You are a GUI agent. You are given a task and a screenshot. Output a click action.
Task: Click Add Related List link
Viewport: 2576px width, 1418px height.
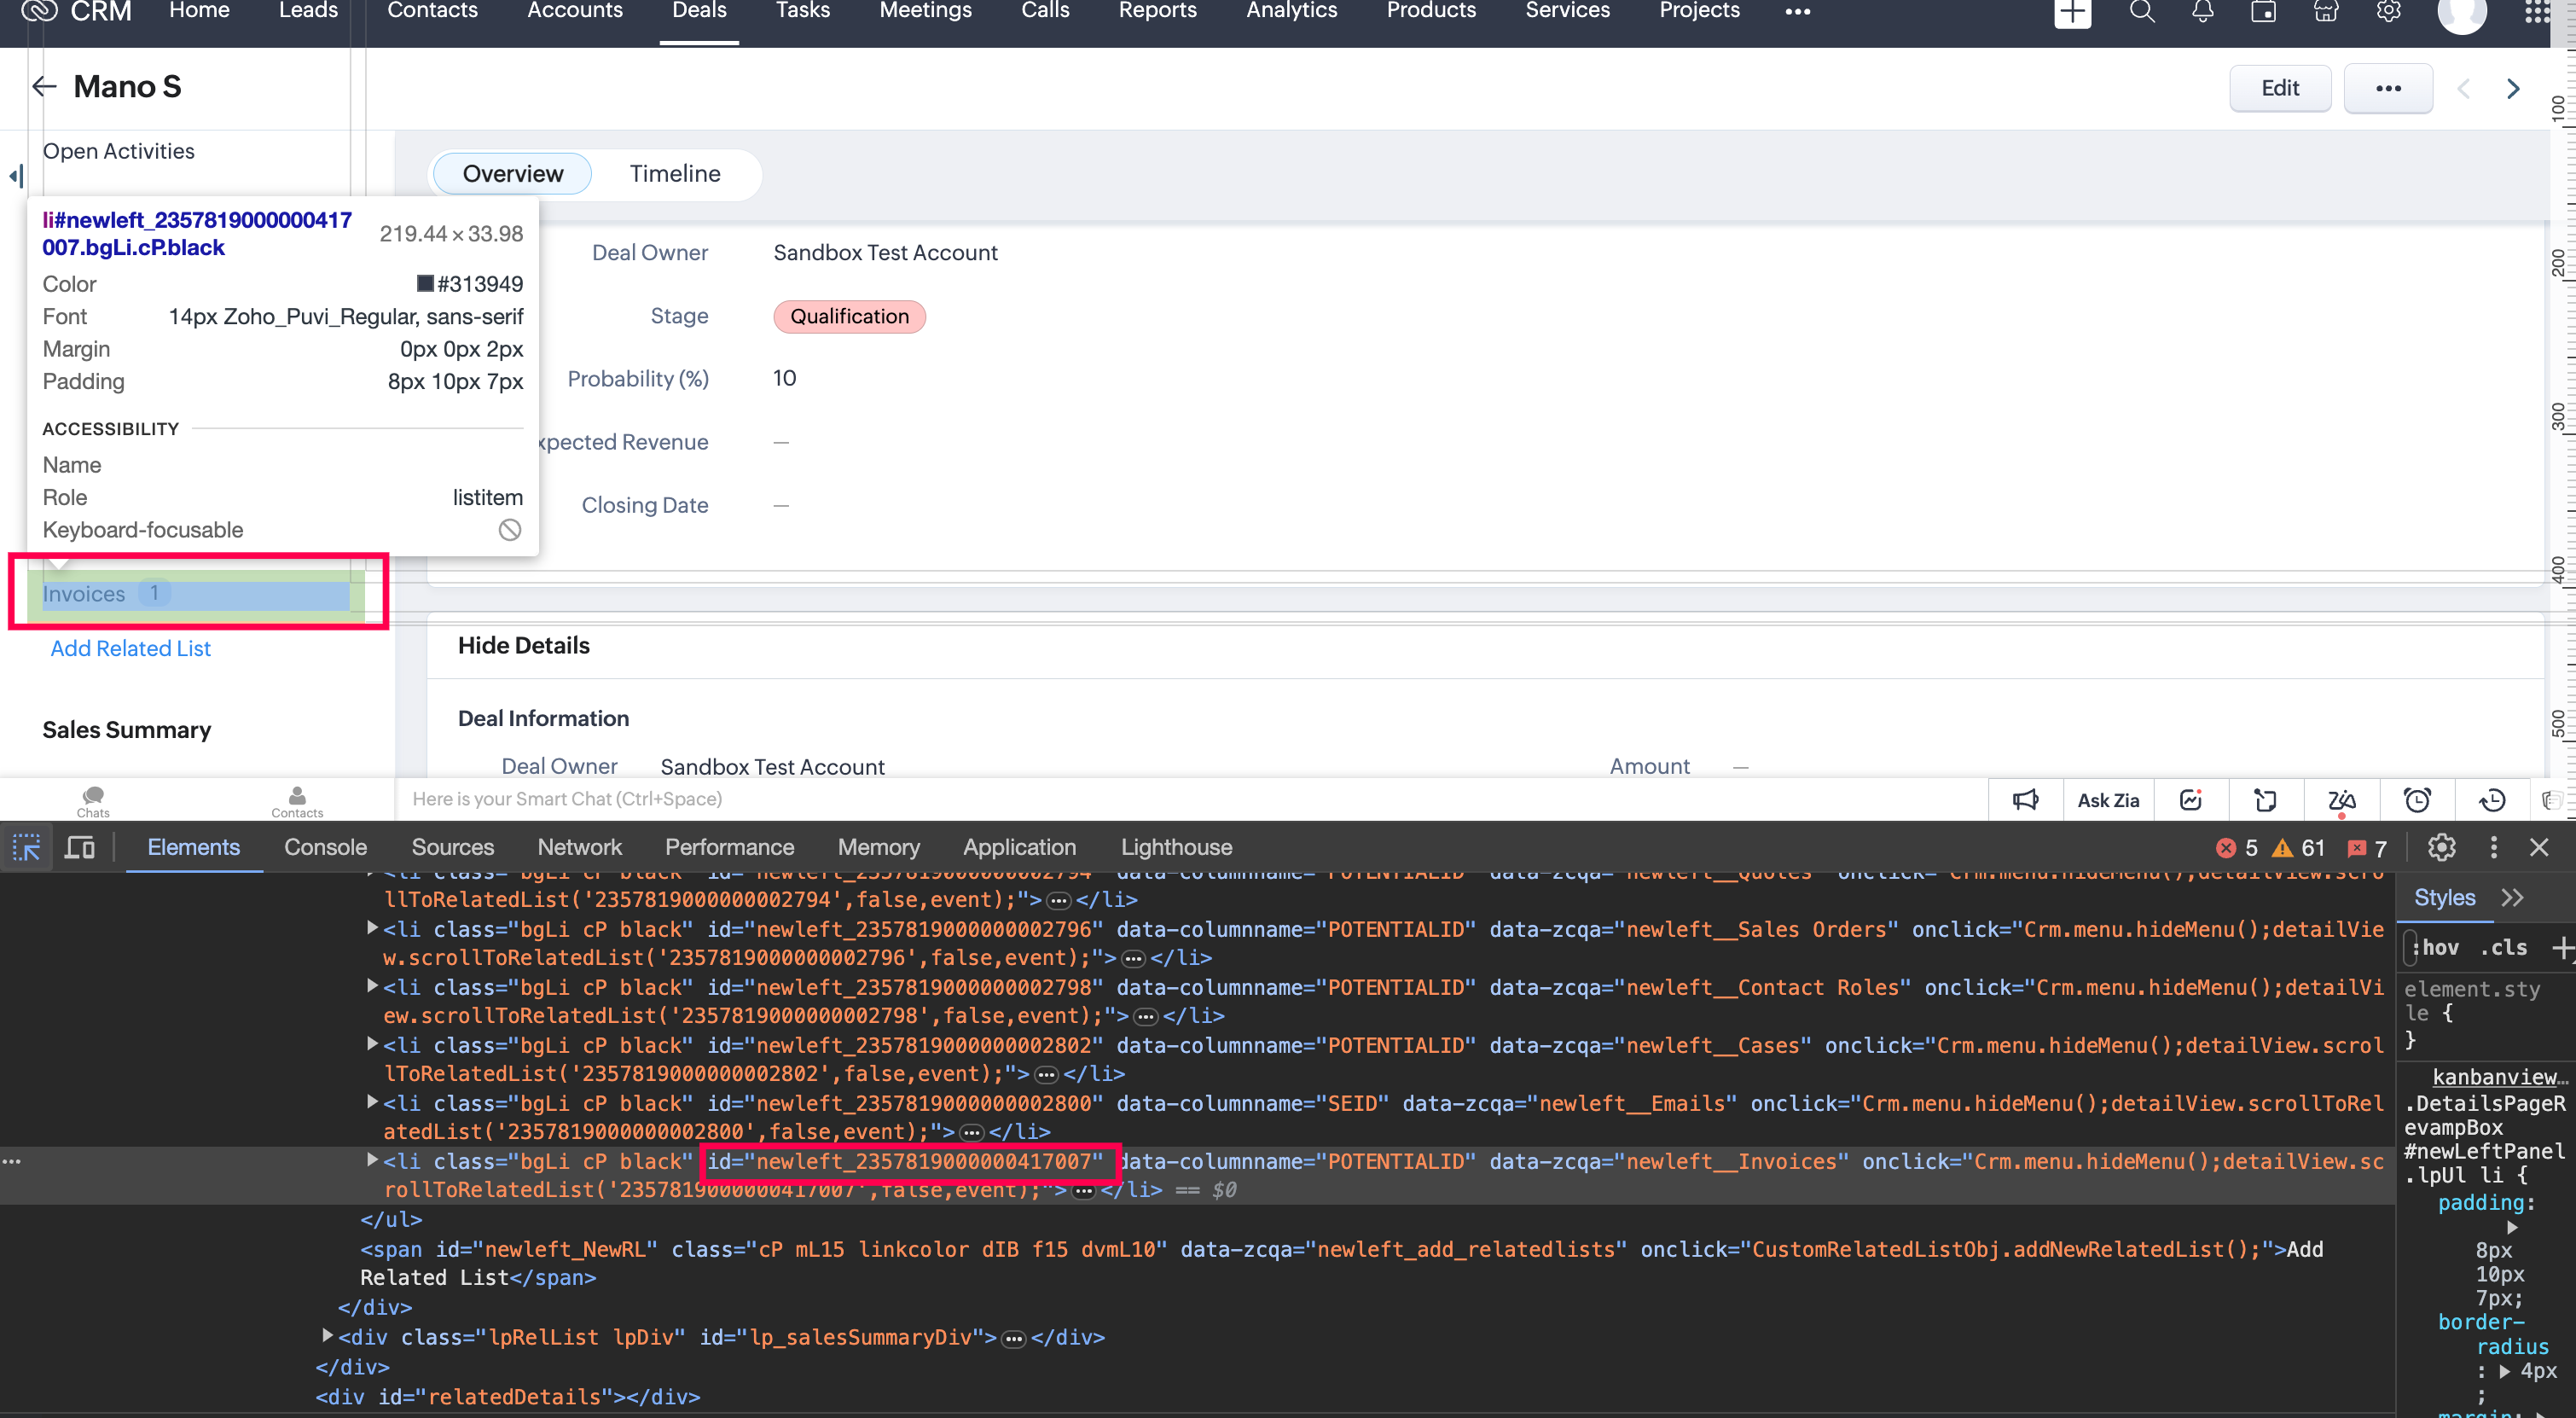[x=130, y=649]
